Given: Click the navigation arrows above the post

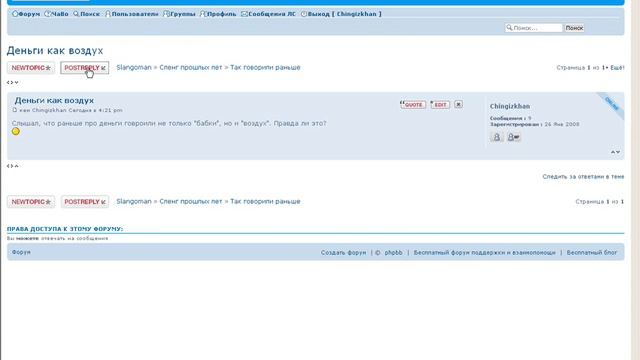Looking at the screenshot, I should (13, 82).
